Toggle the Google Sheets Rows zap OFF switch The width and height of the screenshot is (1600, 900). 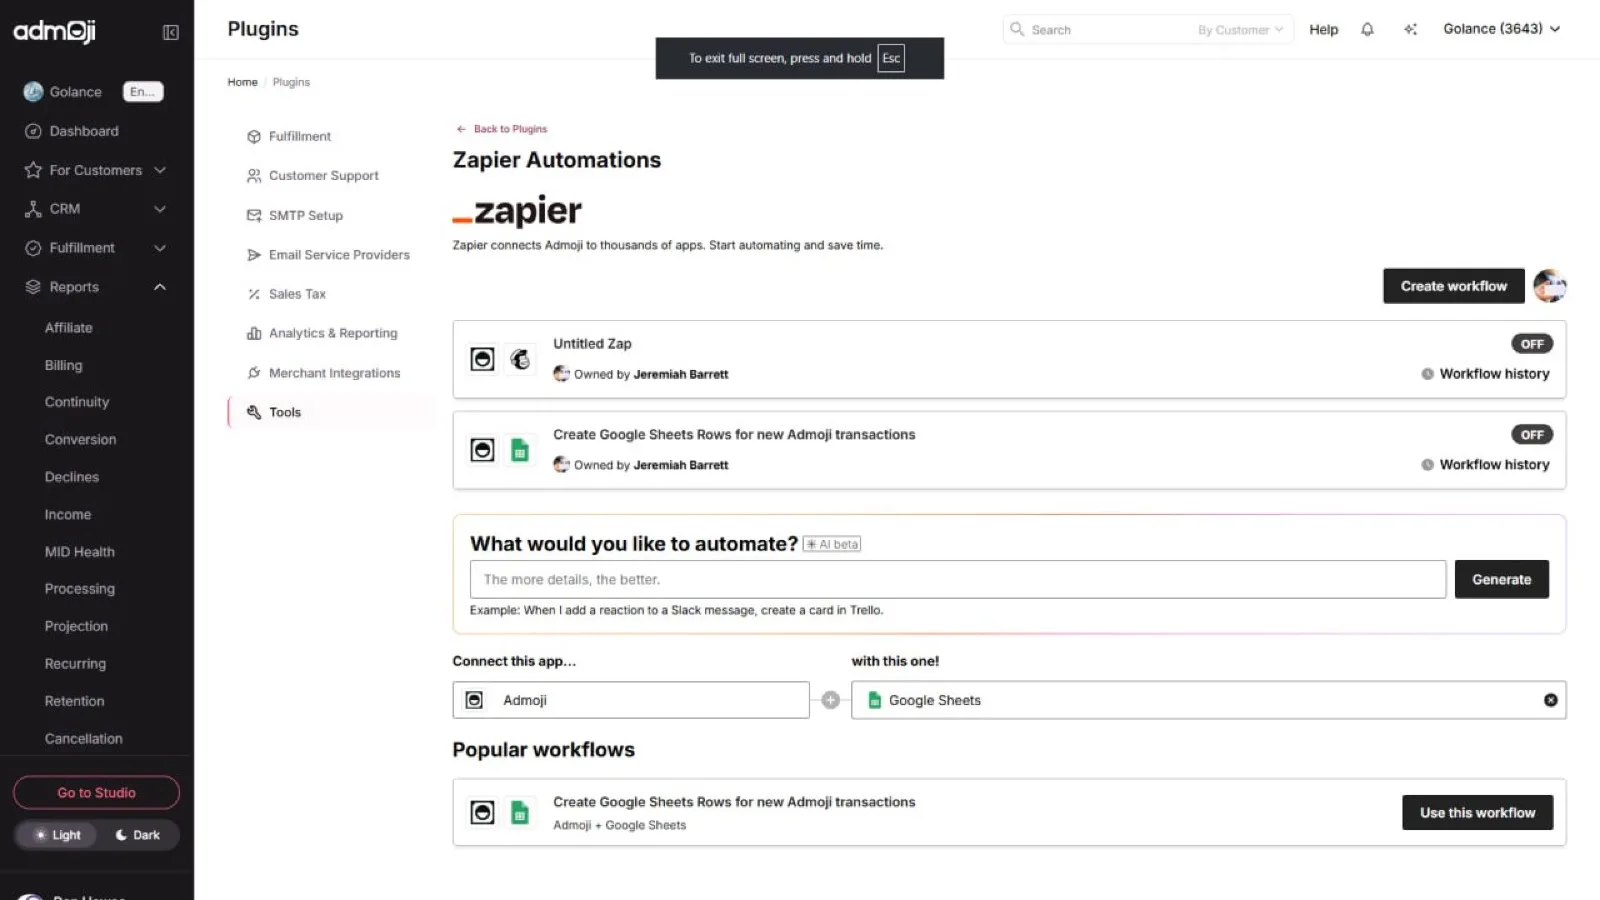point(1531,435)
